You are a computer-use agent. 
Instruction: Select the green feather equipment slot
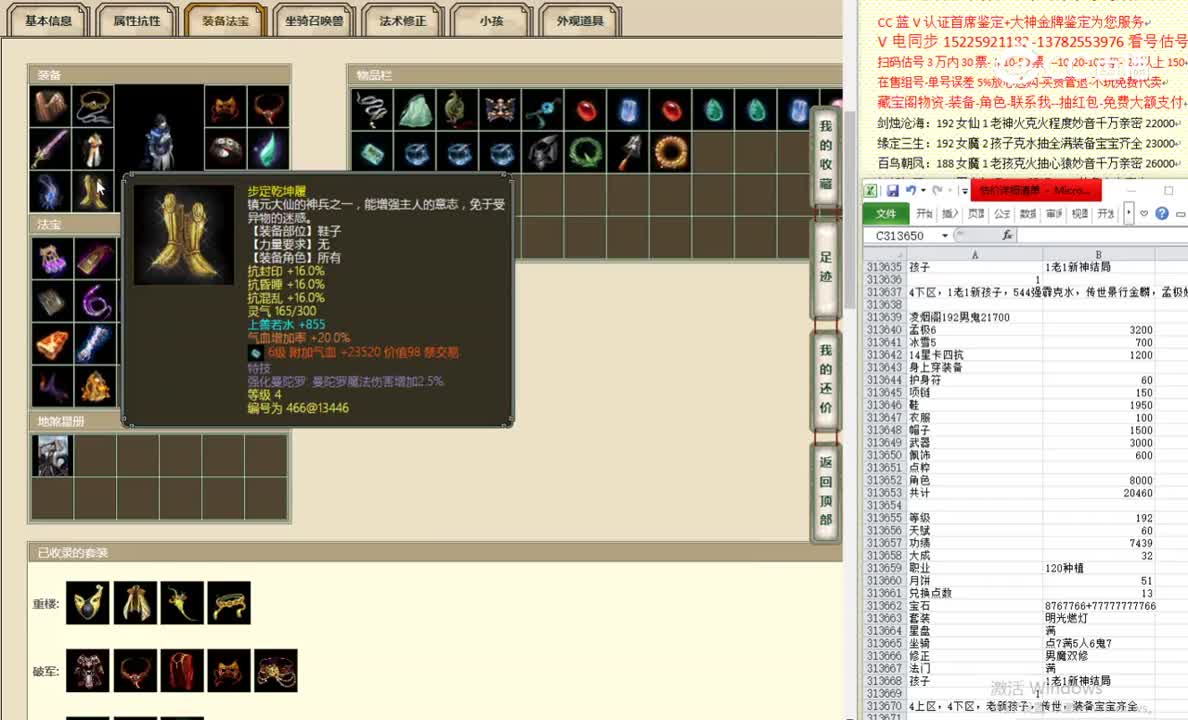268,149
